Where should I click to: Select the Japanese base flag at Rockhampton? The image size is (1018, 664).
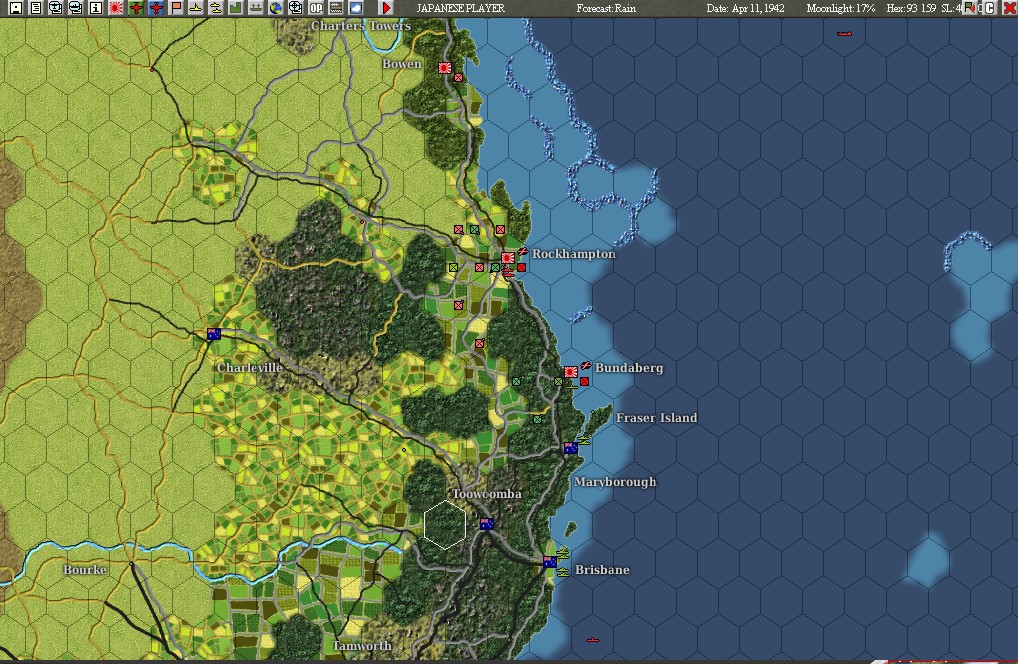[508, 258]
